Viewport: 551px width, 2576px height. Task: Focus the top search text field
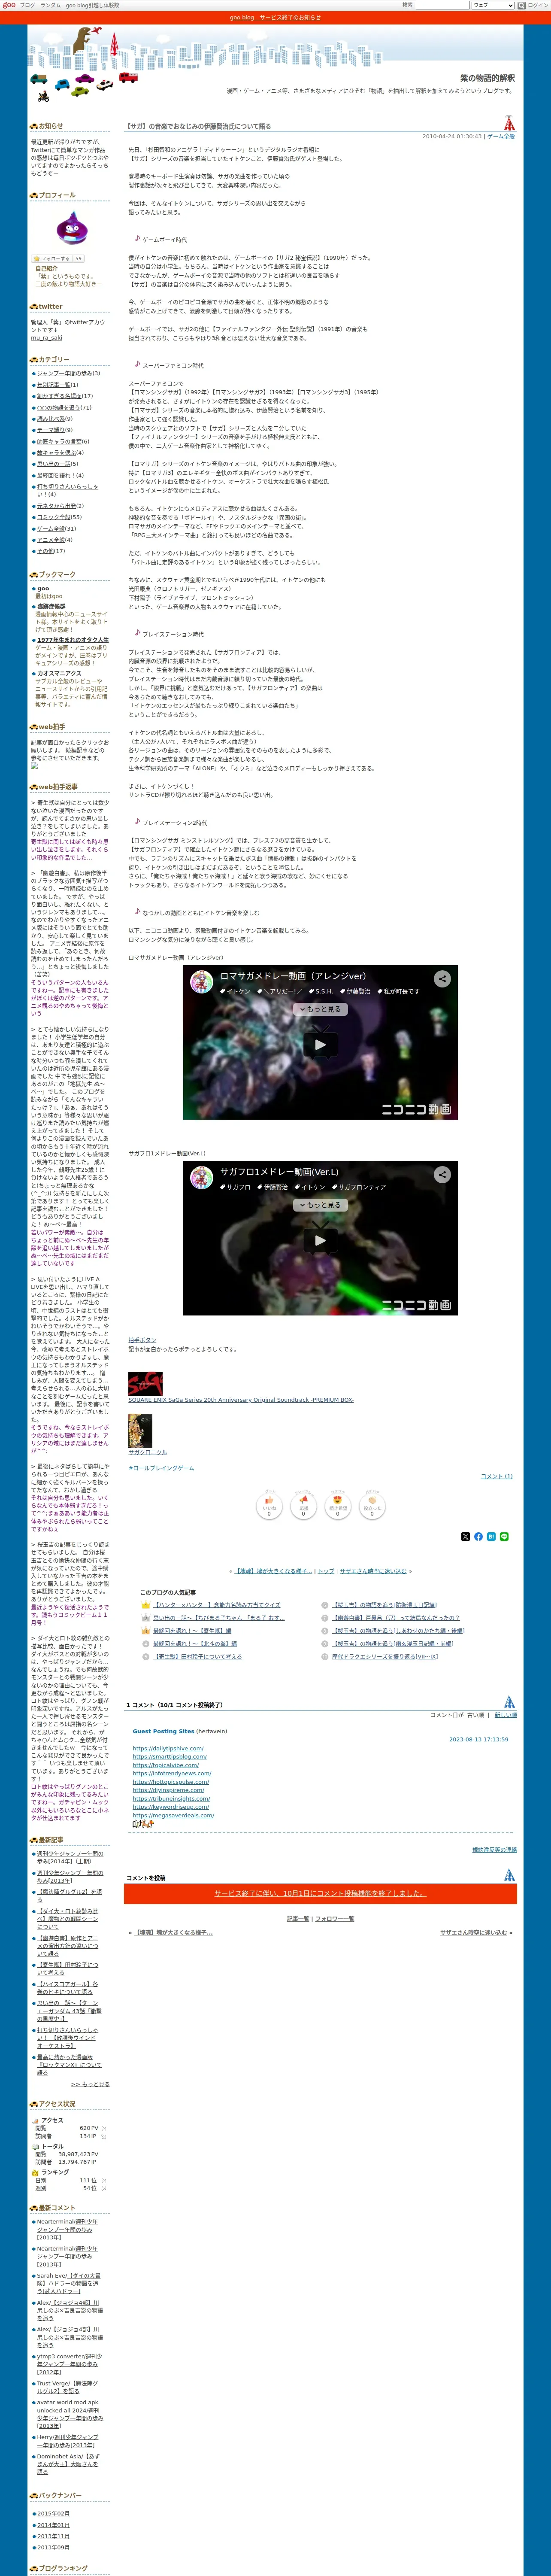point(442,5)
